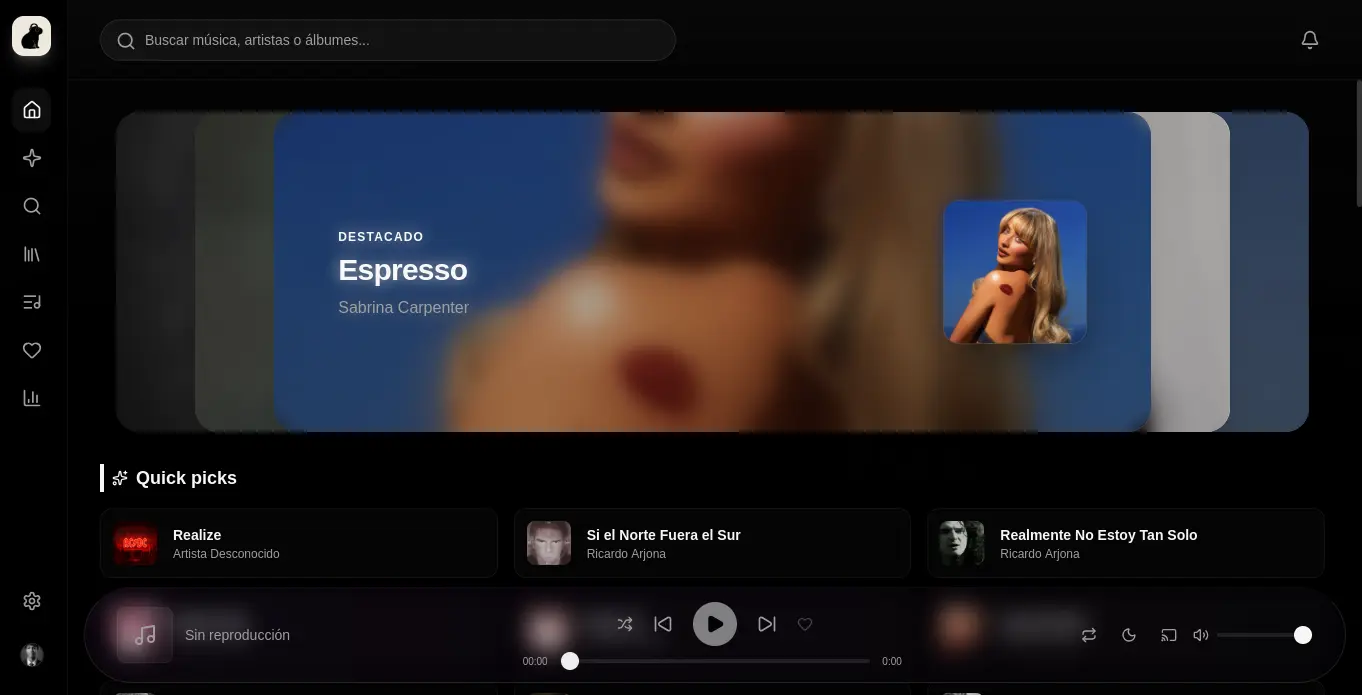Open the notifications bell

(x=1310, y=40)
